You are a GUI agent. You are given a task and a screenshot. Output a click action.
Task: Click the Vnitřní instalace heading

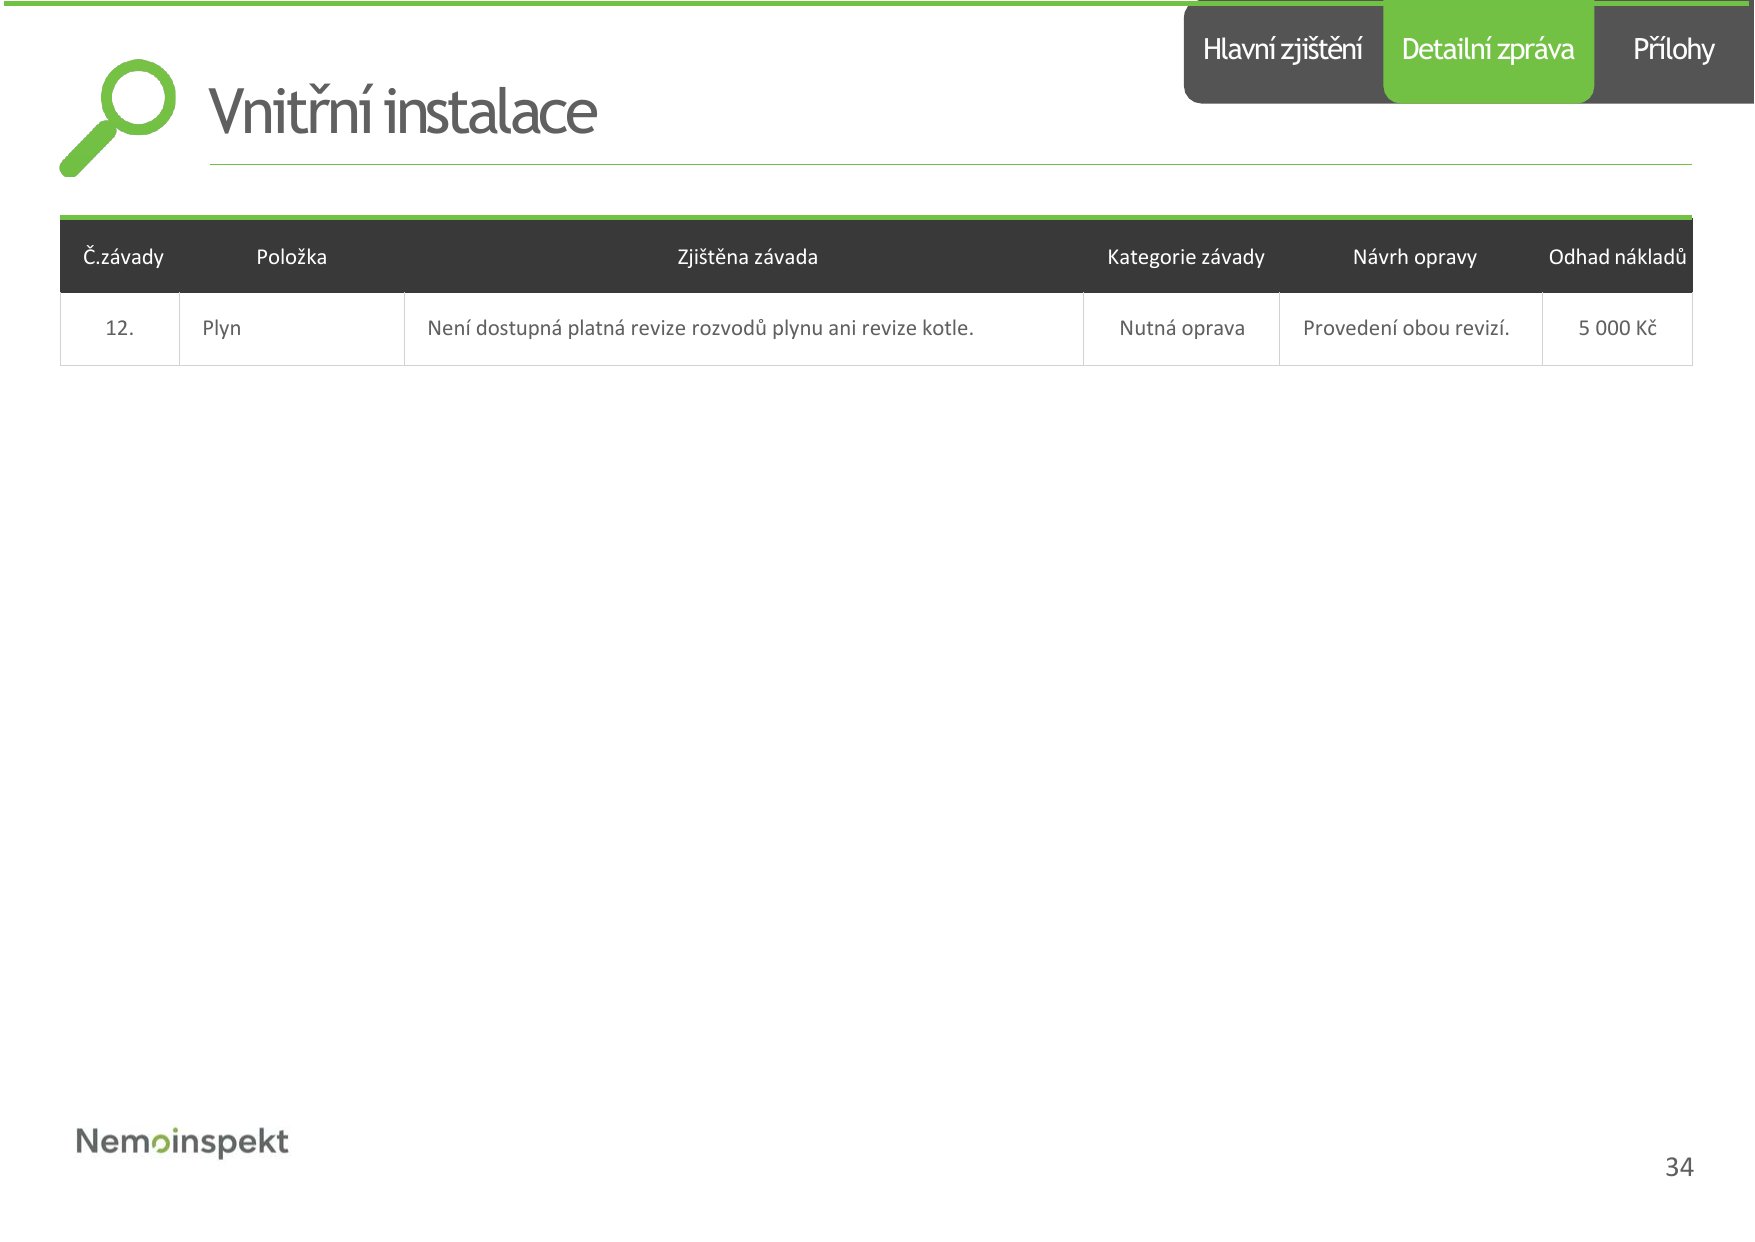coord(403,111)
